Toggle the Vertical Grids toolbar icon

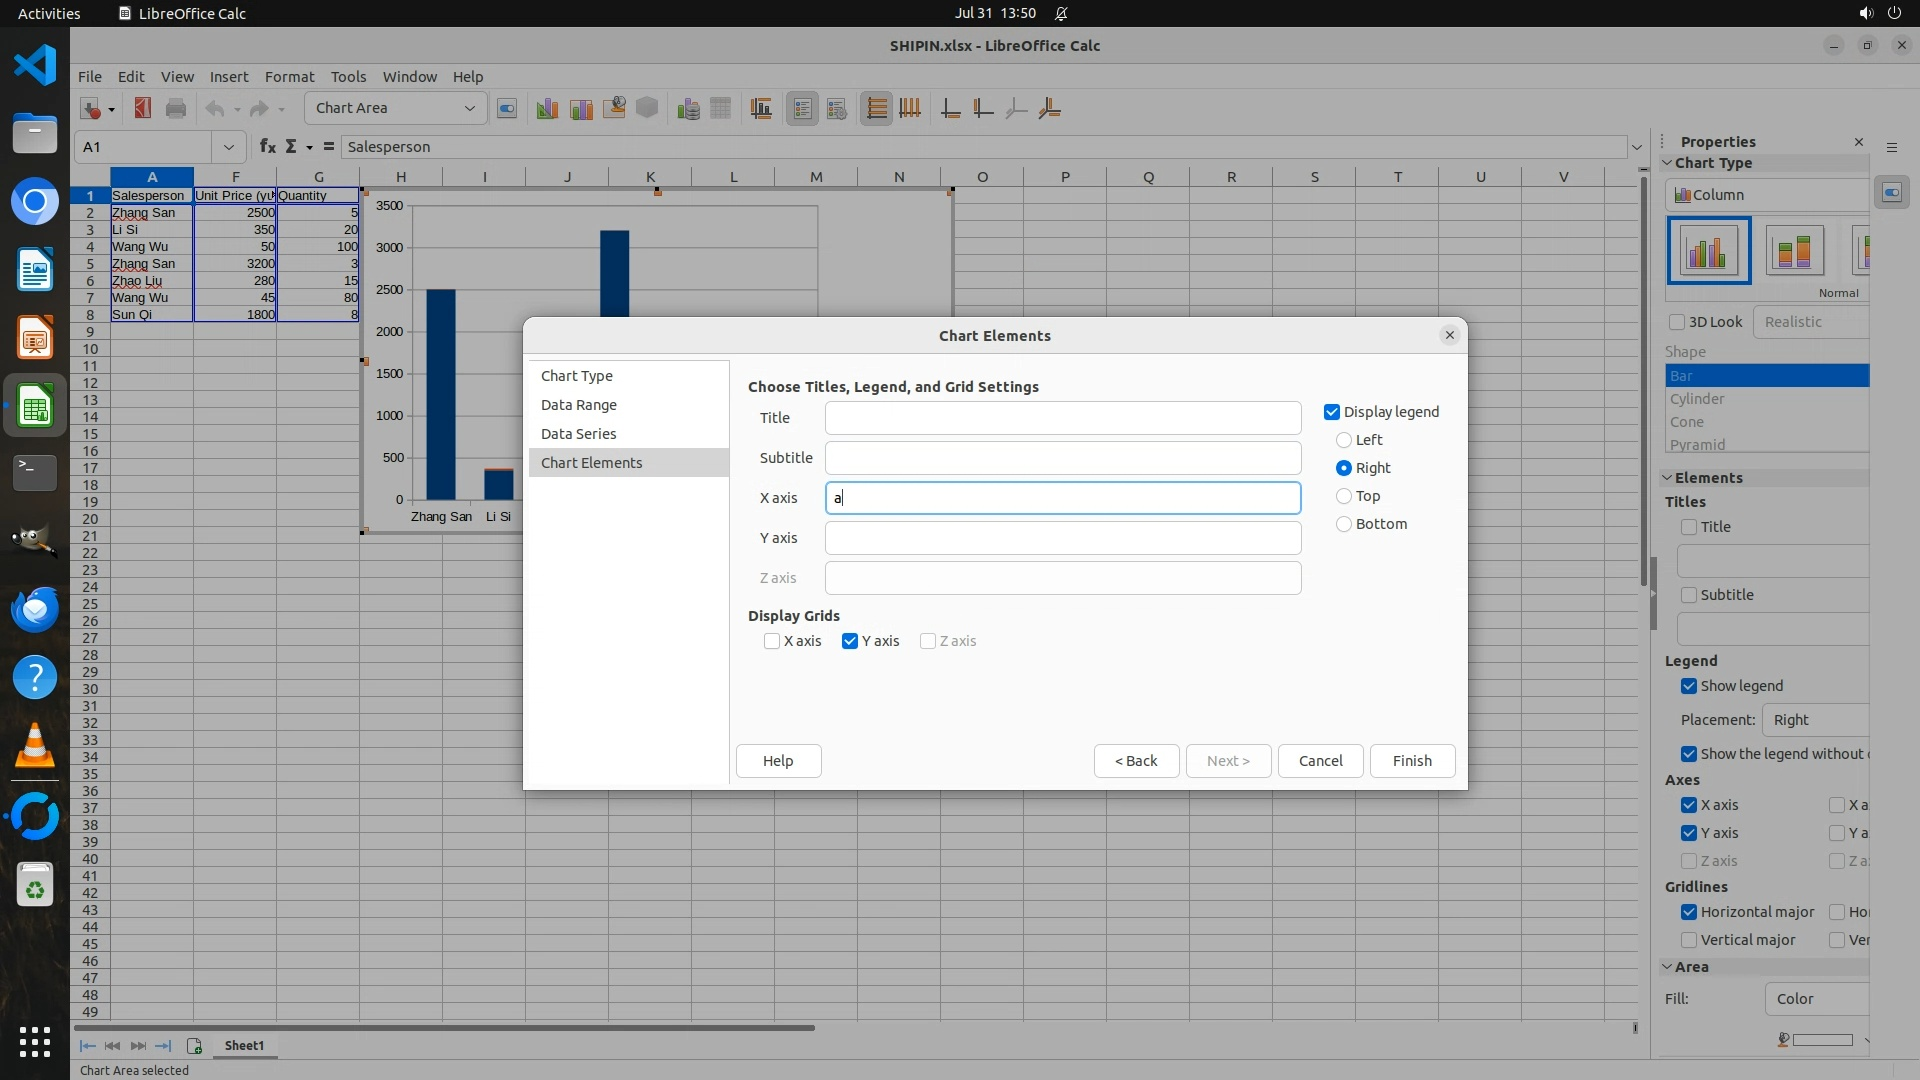[x=910, y=109]
